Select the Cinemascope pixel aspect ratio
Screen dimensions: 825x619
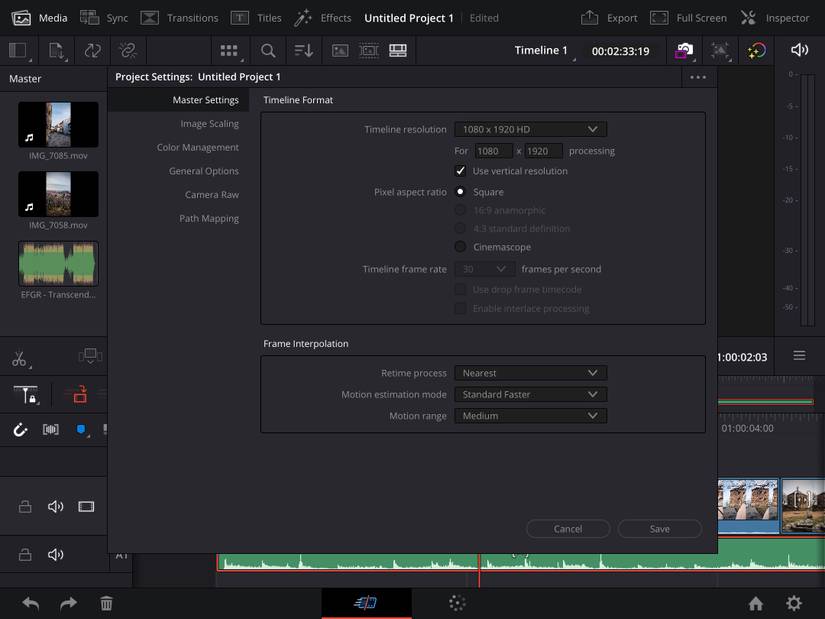tap(461, 246)
